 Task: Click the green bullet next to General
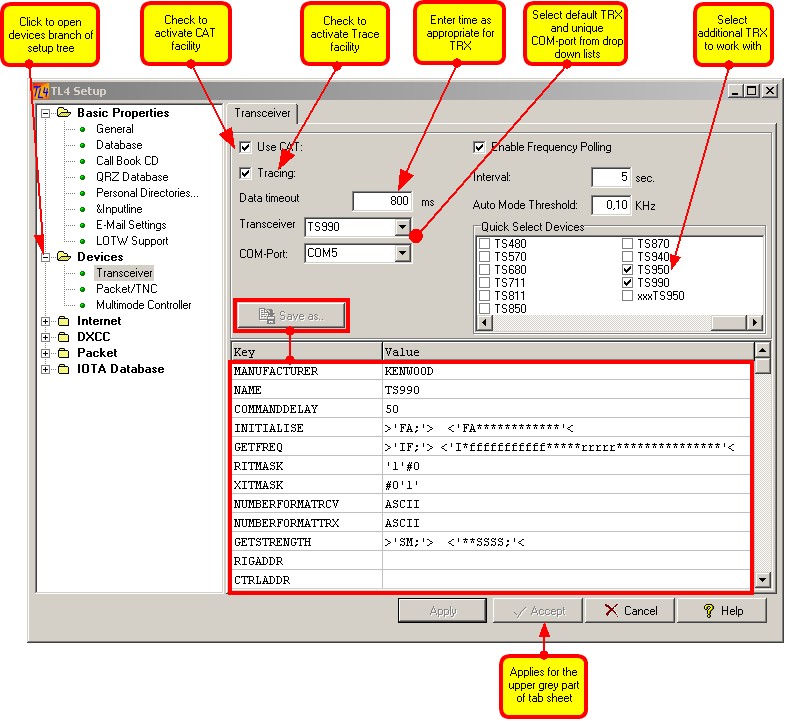click(83, 129)
